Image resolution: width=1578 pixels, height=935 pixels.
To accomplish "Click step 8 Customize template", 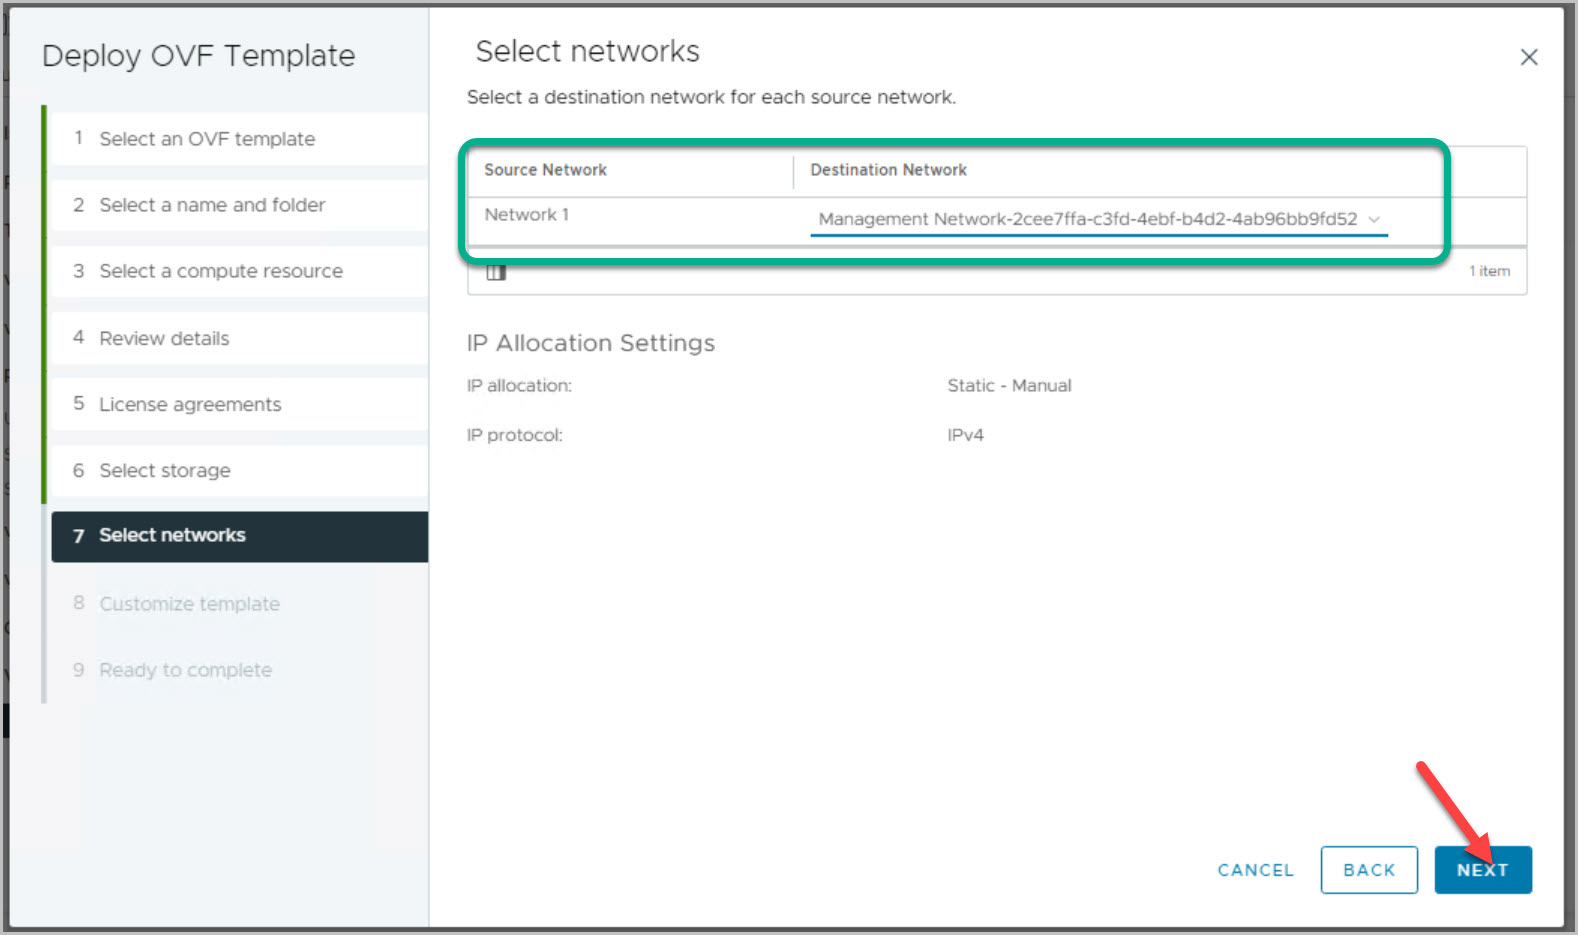I will pos(189,604).
